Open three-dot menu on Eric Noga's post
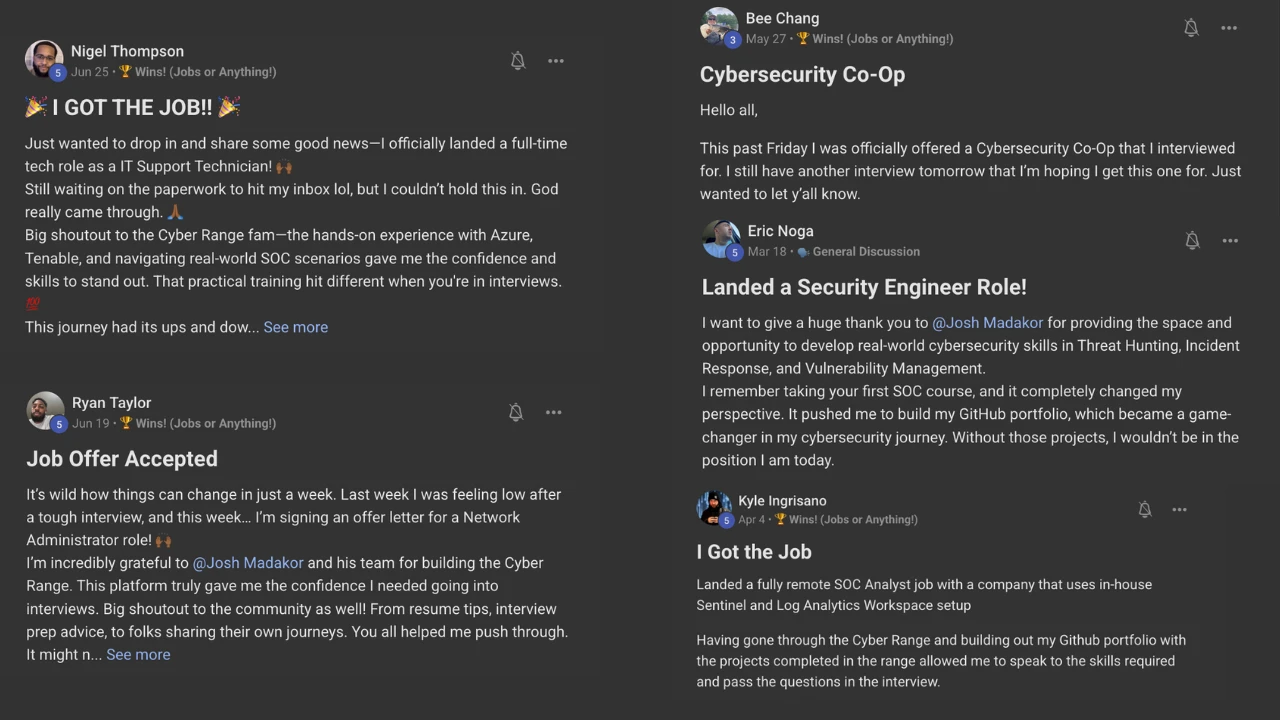 pyautogui.click(x=1230, y=241)
